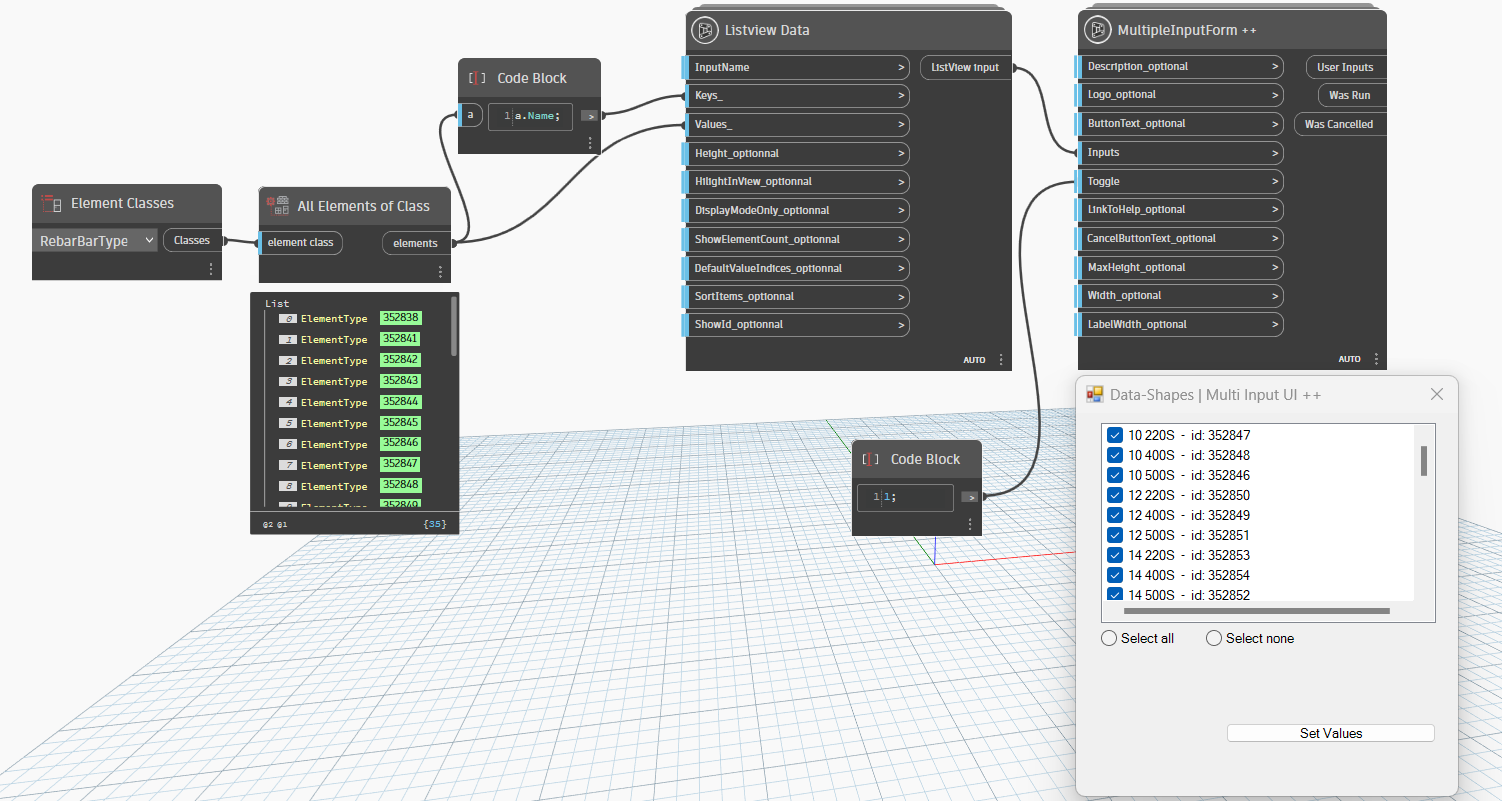
Task: Click the Data-Shapes icon in the dialog title bar
Action: (x=1094, y=394)
